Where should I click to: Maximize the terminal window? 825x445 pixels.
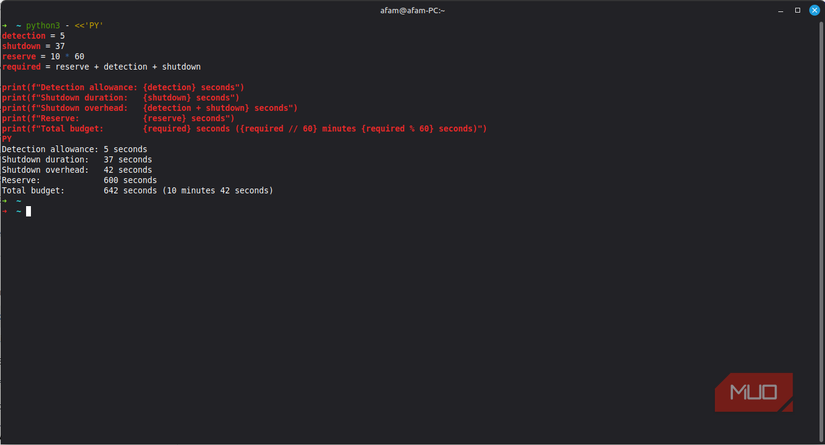point(798,11)
